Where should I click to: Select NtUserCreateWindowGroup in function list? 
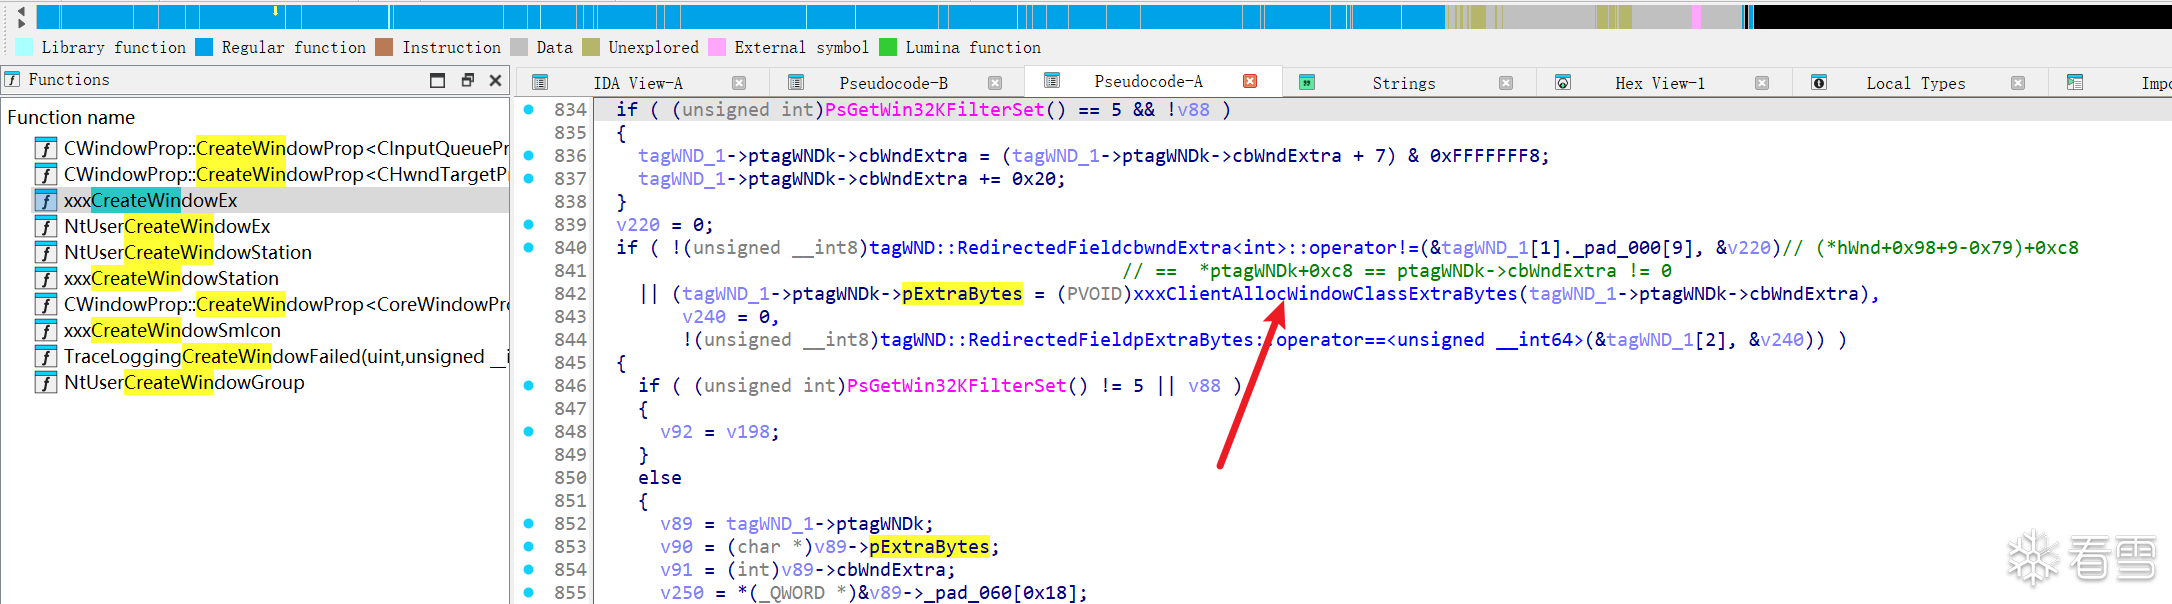click(x=184, y=382)
